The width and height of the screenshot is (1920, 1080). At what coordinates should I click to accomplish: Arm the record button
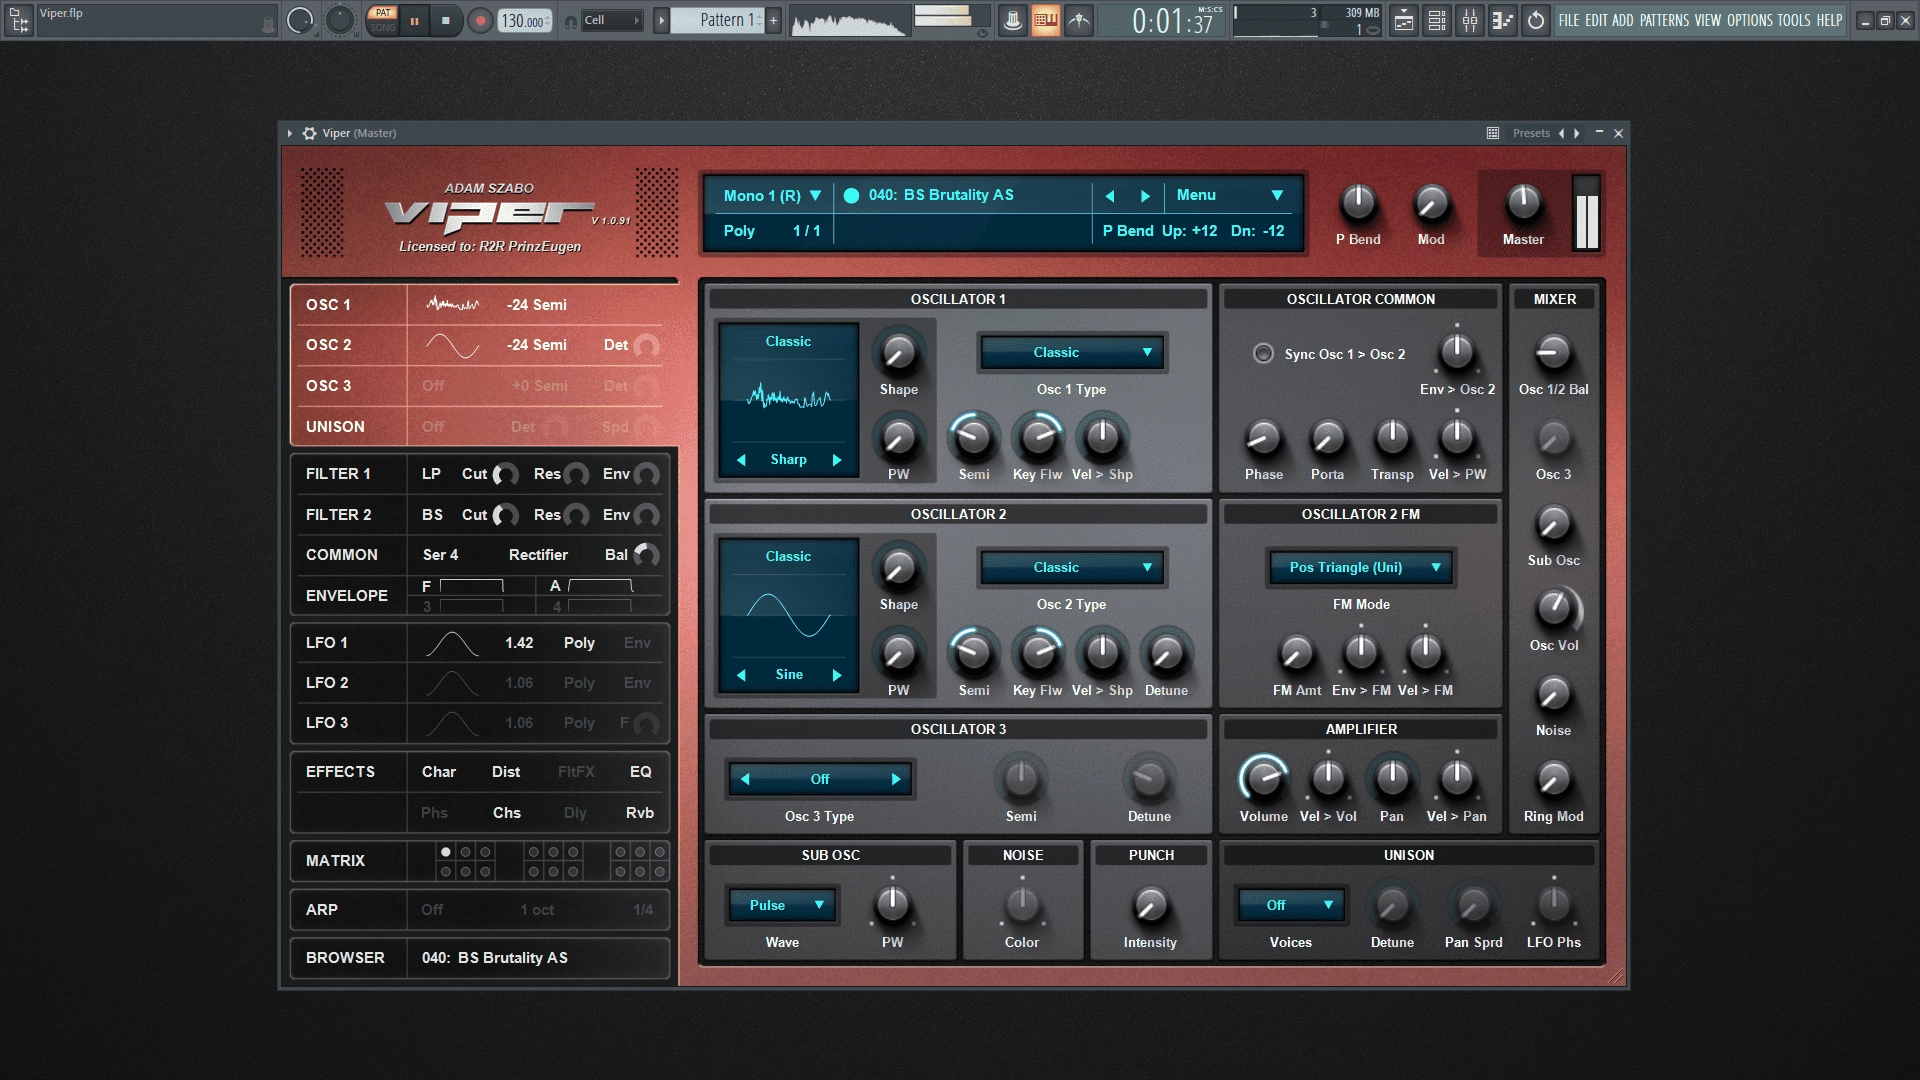[481, 20]
